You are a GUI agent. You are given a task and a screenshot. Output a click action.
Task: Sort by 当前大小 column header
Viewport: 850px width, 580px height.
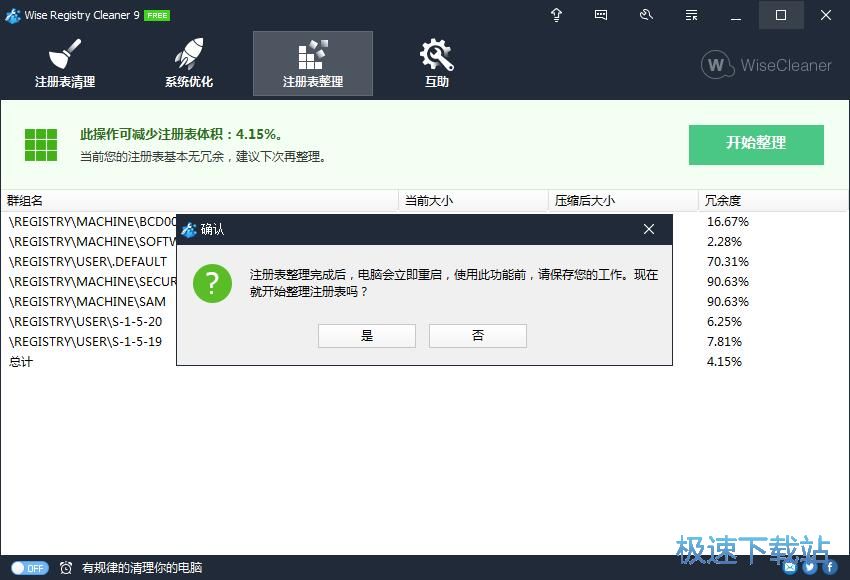pos(473,201)
